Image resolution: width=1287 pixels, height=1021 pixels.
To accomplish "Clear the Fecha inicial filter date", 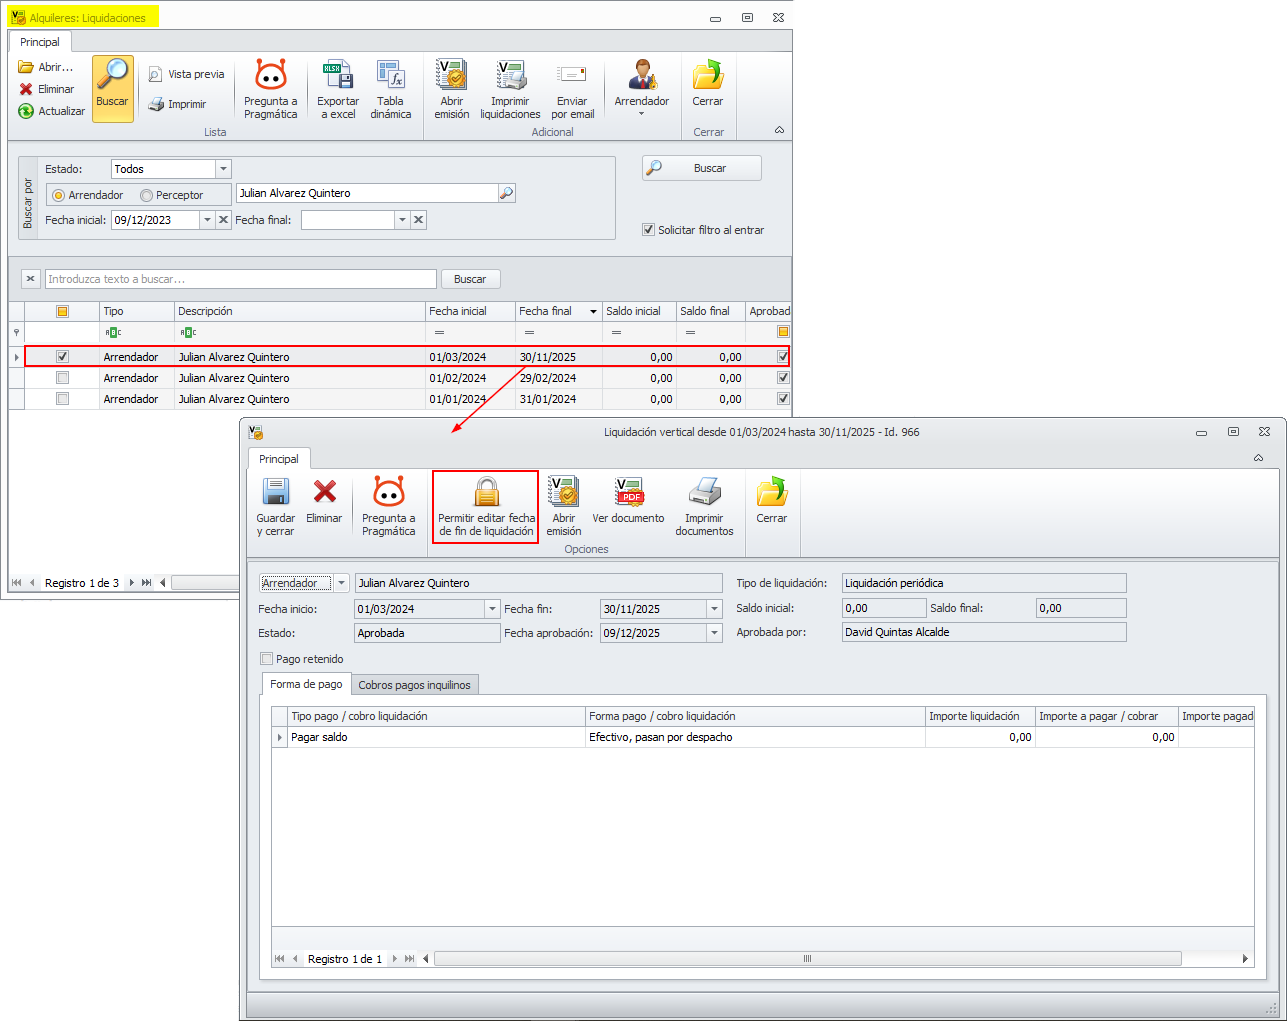I will click(224, 220).
